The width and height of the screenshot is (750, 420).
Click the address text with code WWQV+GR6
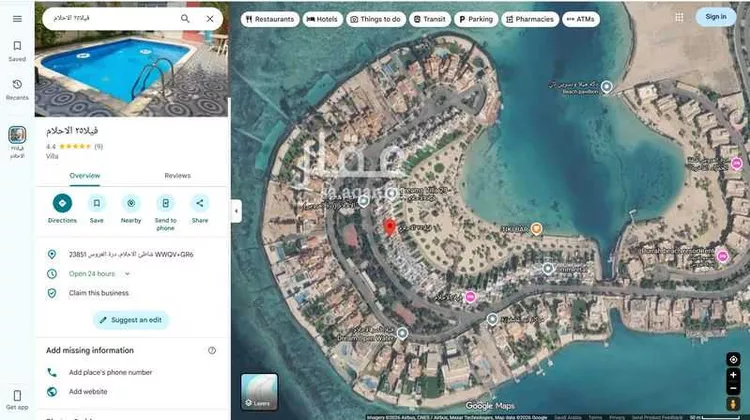pos(131,254)
